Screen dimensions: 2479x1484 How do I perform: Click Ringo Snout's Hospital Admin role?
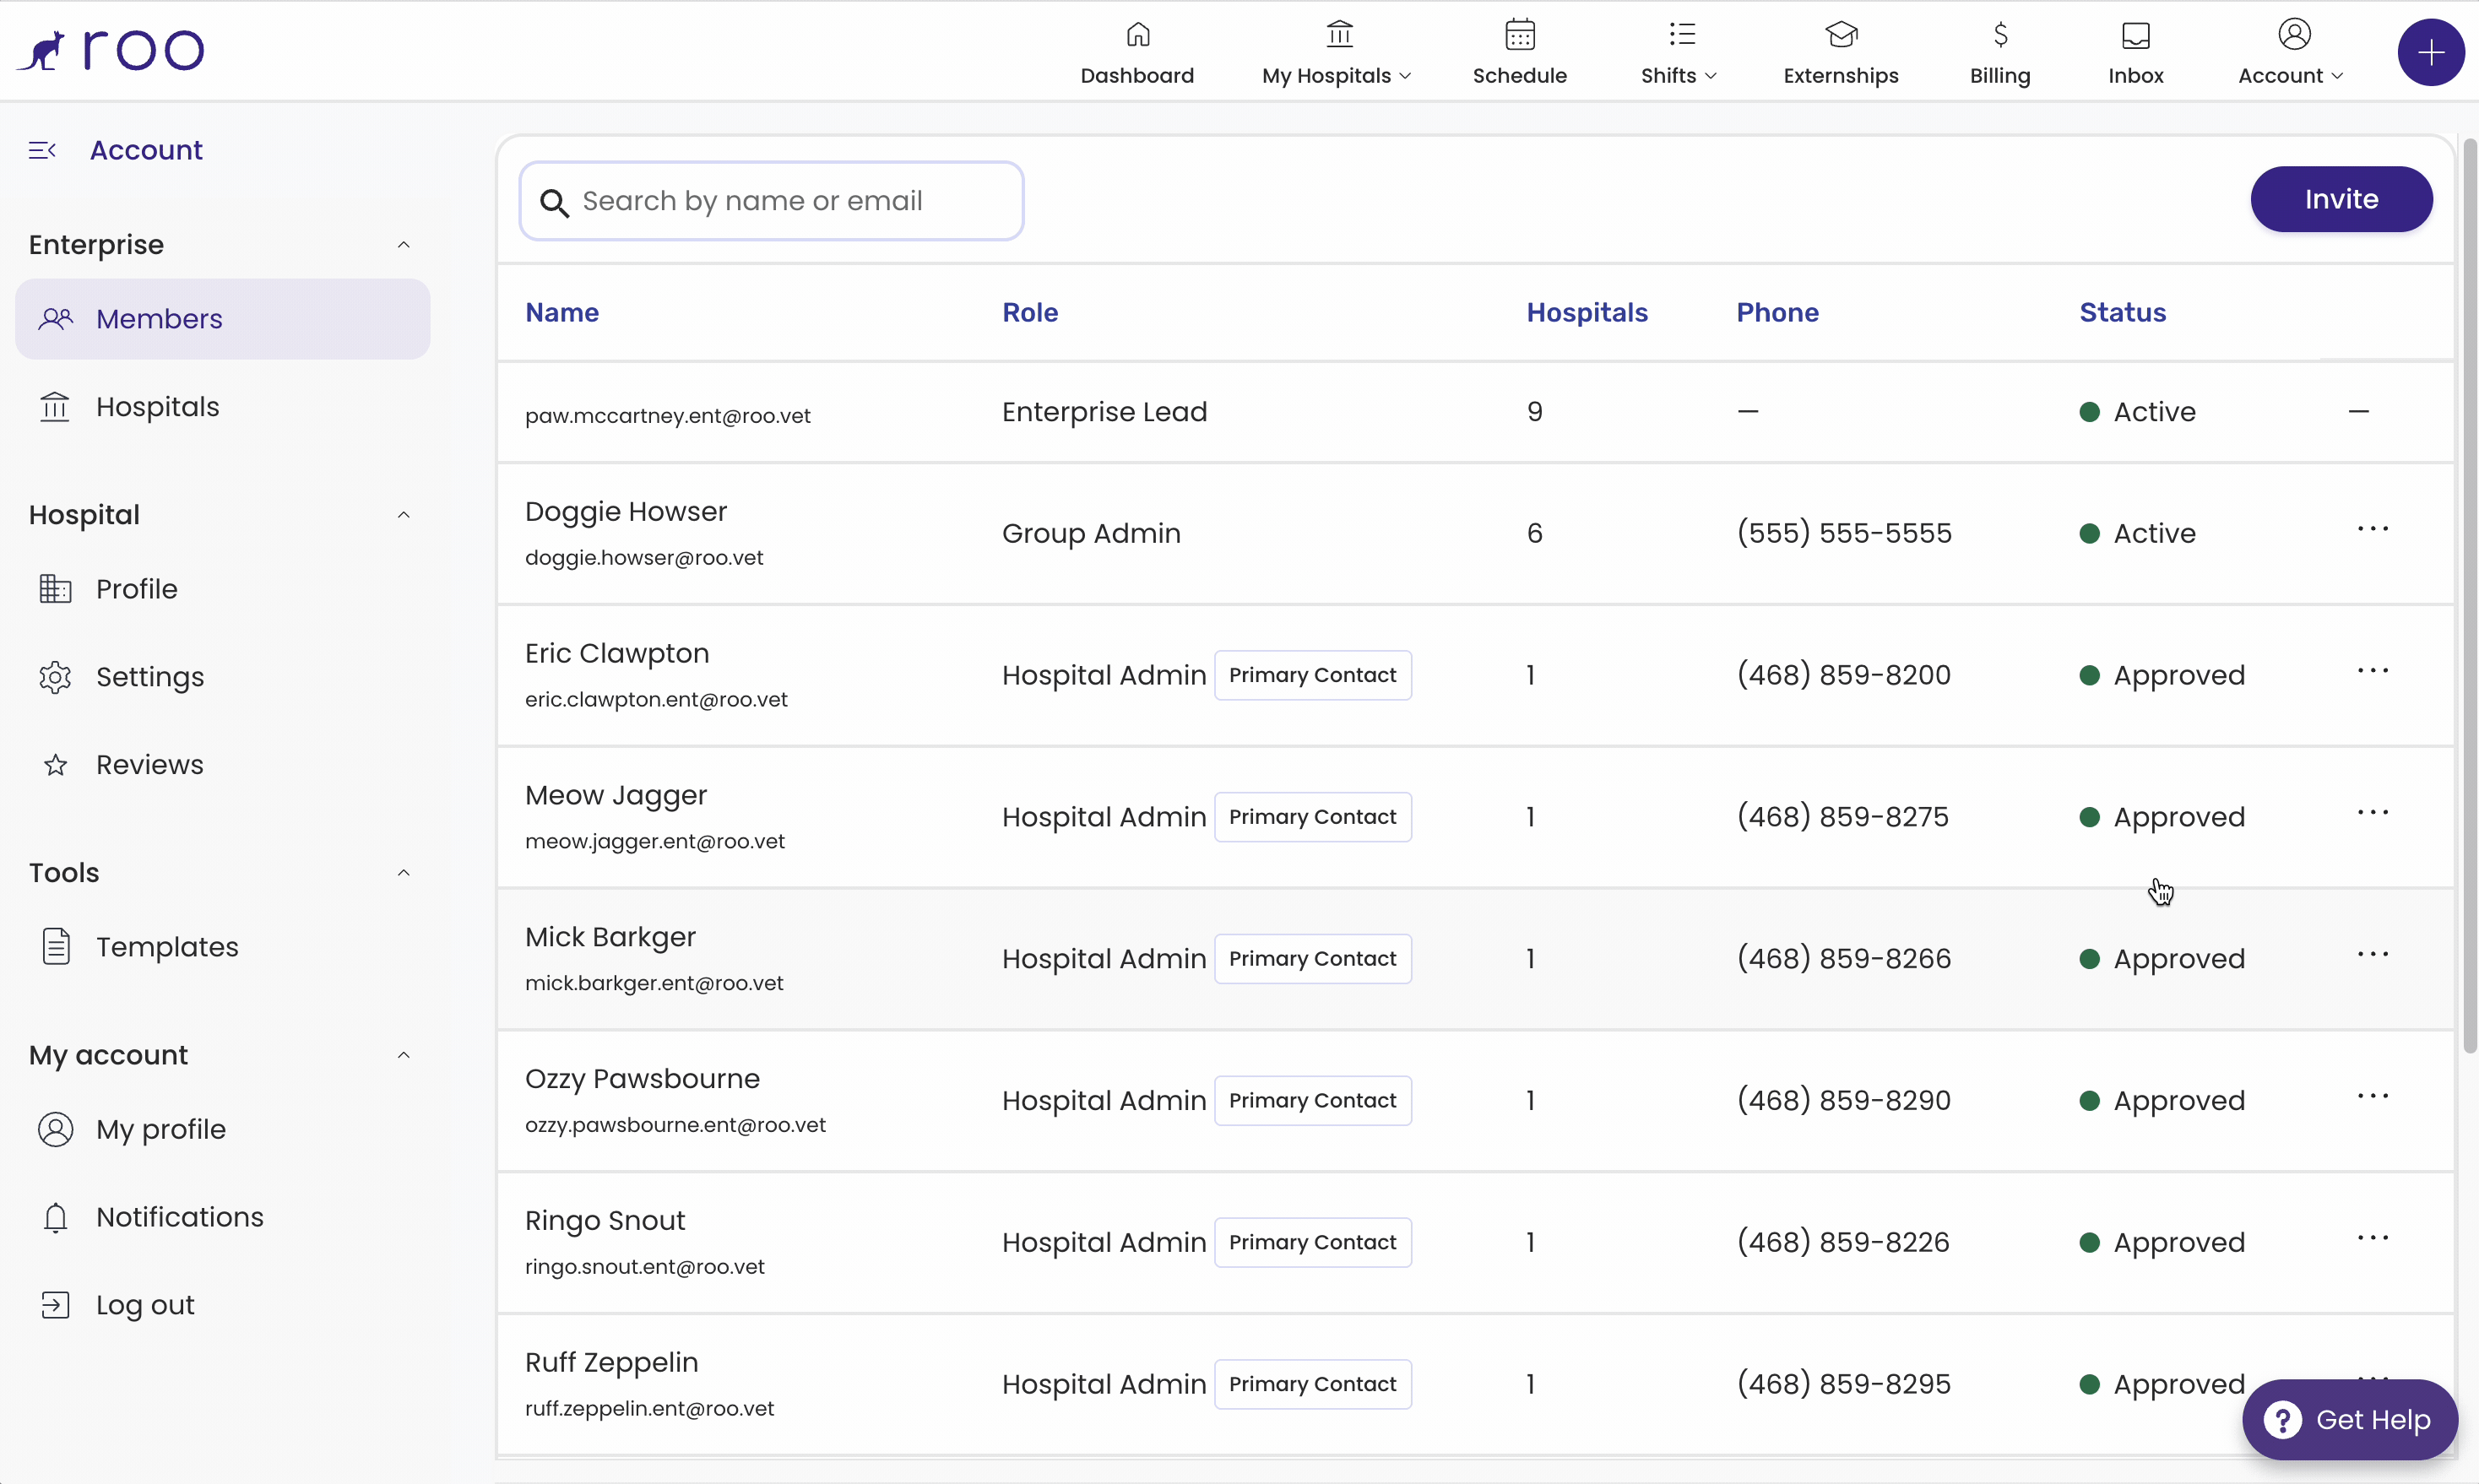(1104, 1242)
